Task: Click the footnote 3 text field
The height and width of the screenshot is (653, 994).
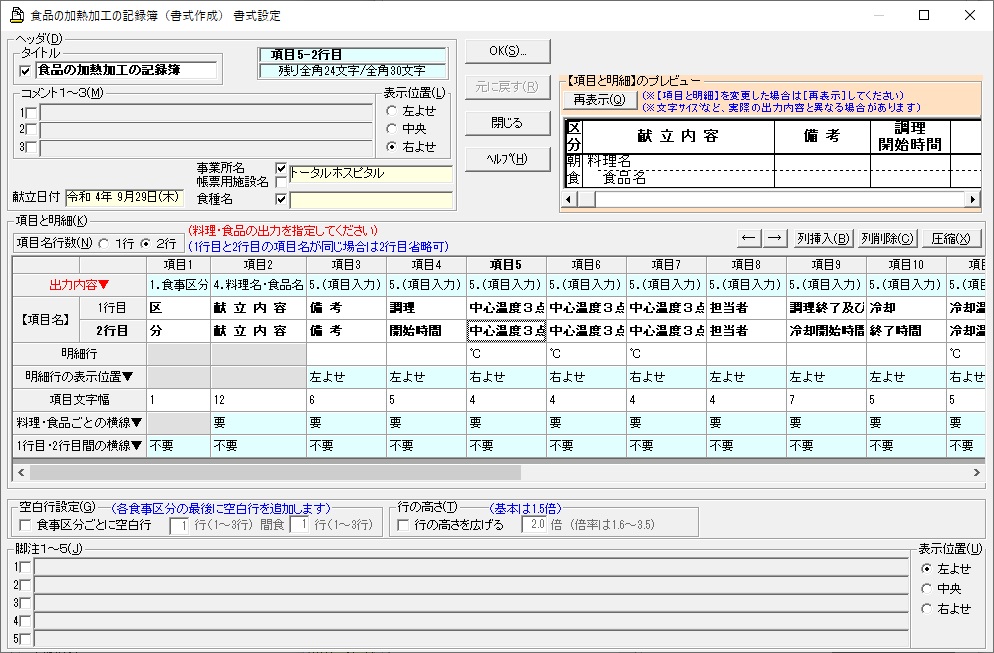Action: 472,603
